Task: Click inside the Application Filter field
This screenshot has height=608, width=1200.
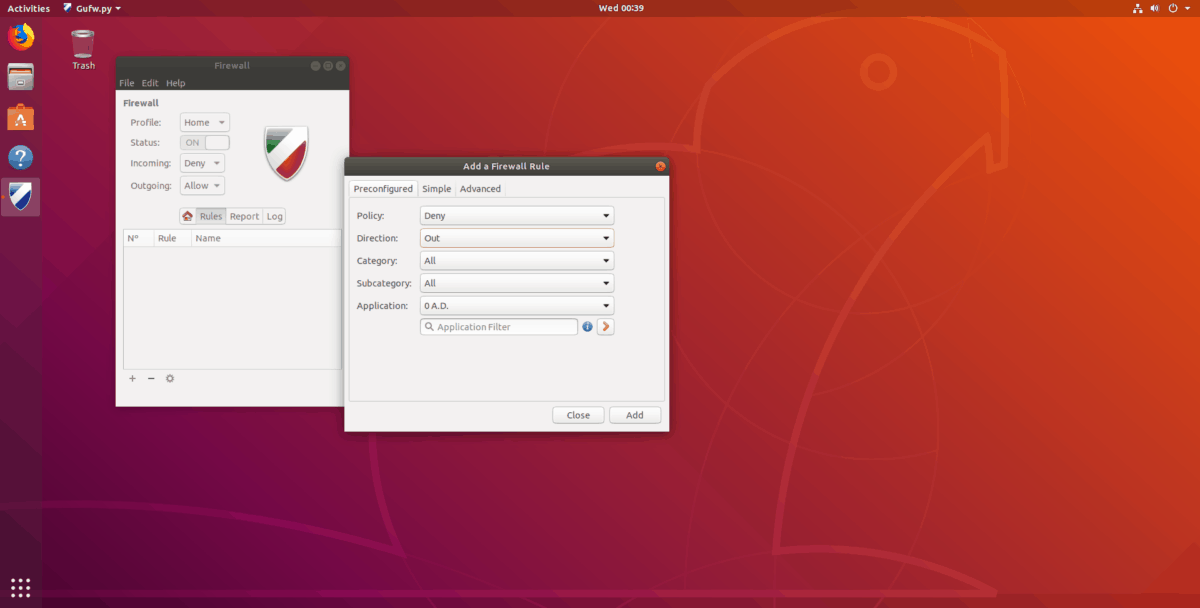Action: pos(498,326)
